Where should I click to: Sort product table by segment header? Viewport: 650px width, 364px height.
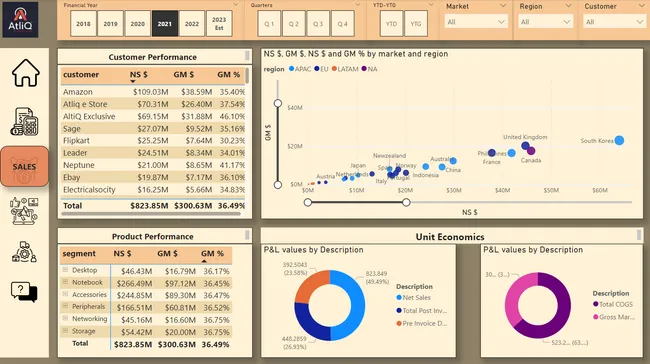point(79,254)
